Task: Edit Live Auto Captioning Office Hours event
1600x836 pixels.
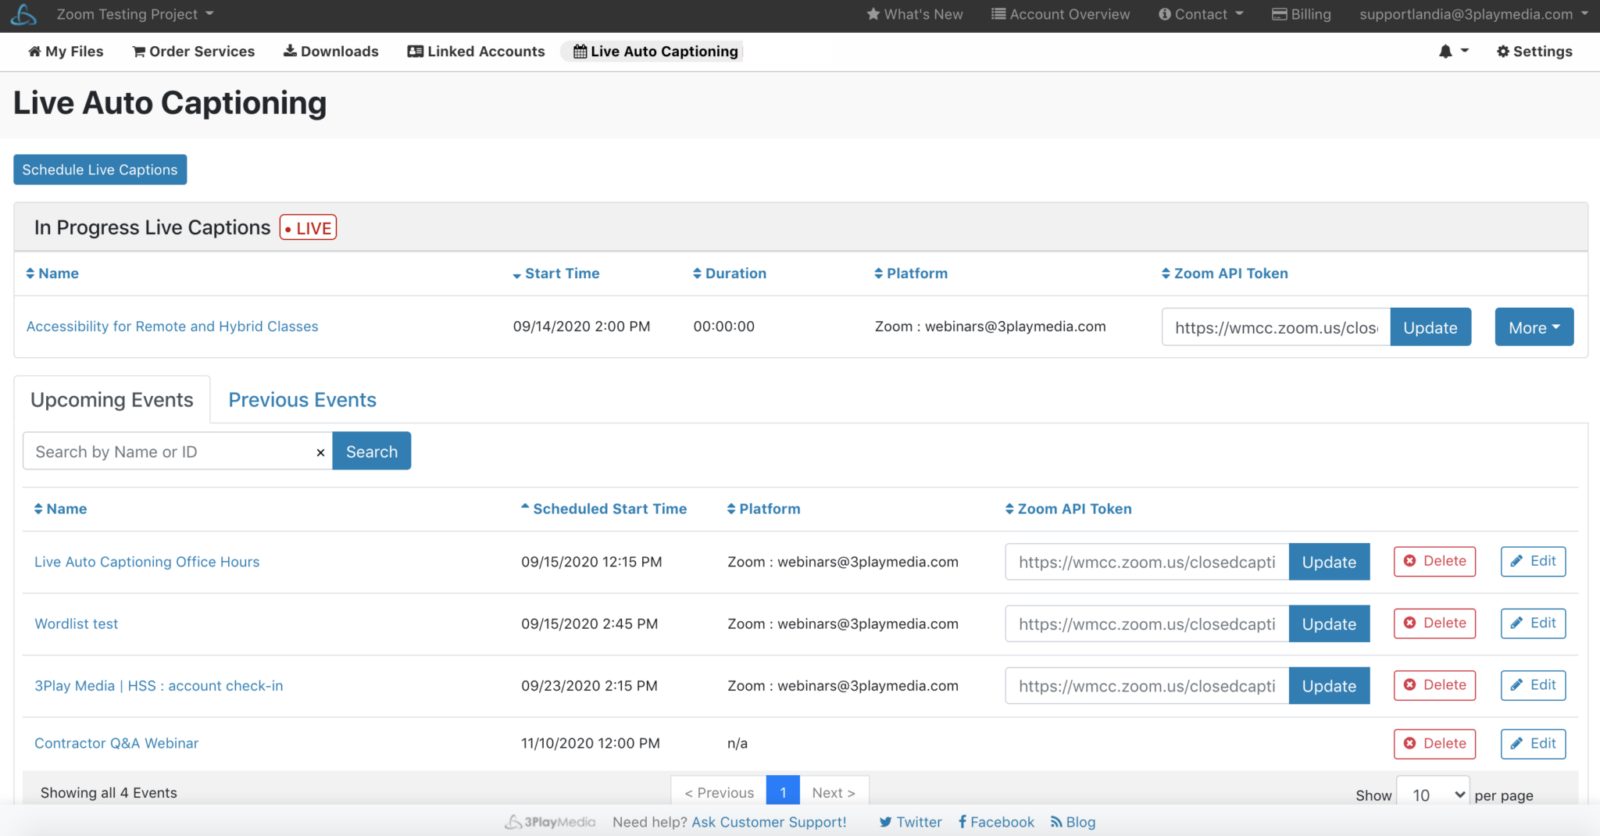Action: pos(1533,561)
